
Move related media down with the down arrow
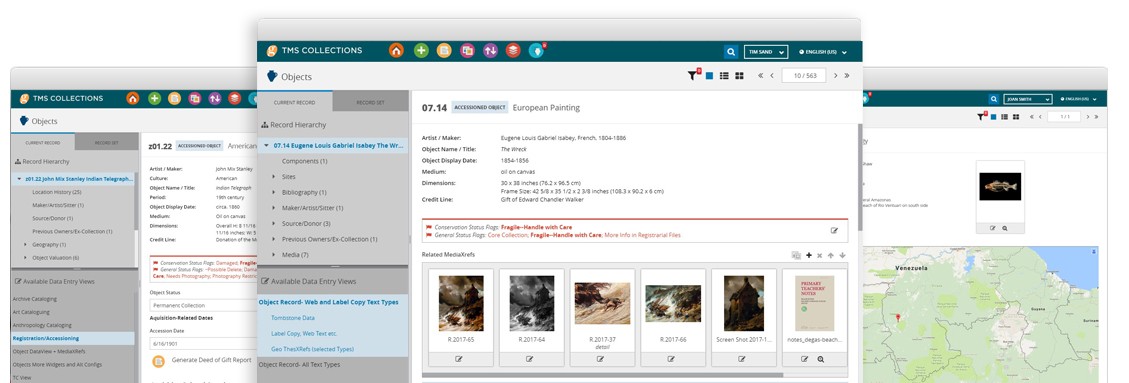pyautogui.click(x=842, y=255)
